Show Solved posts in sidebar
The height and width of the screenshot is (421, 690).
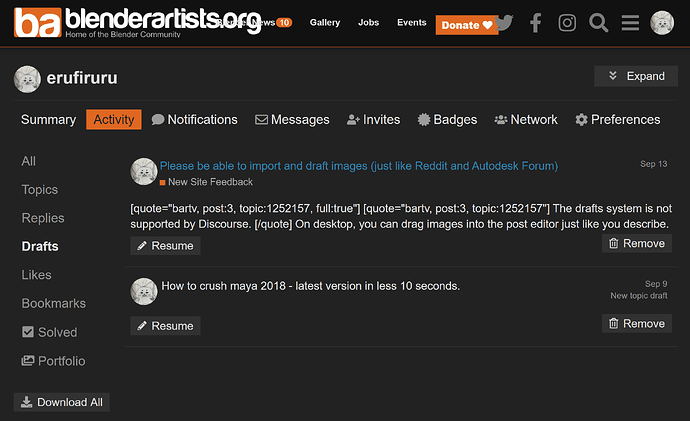click(x=49, y=332)
